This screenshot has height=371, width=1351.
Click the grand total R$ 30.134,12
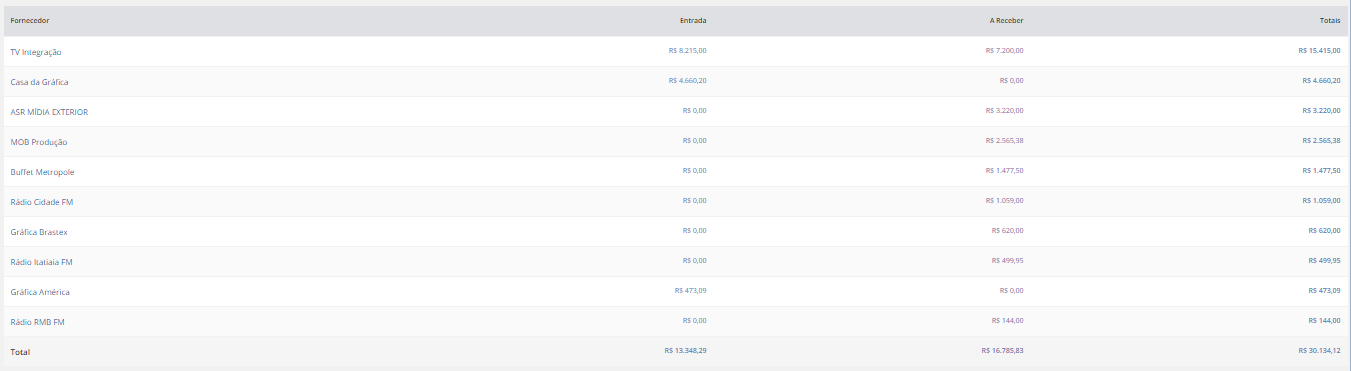(x=1319, y=351)
